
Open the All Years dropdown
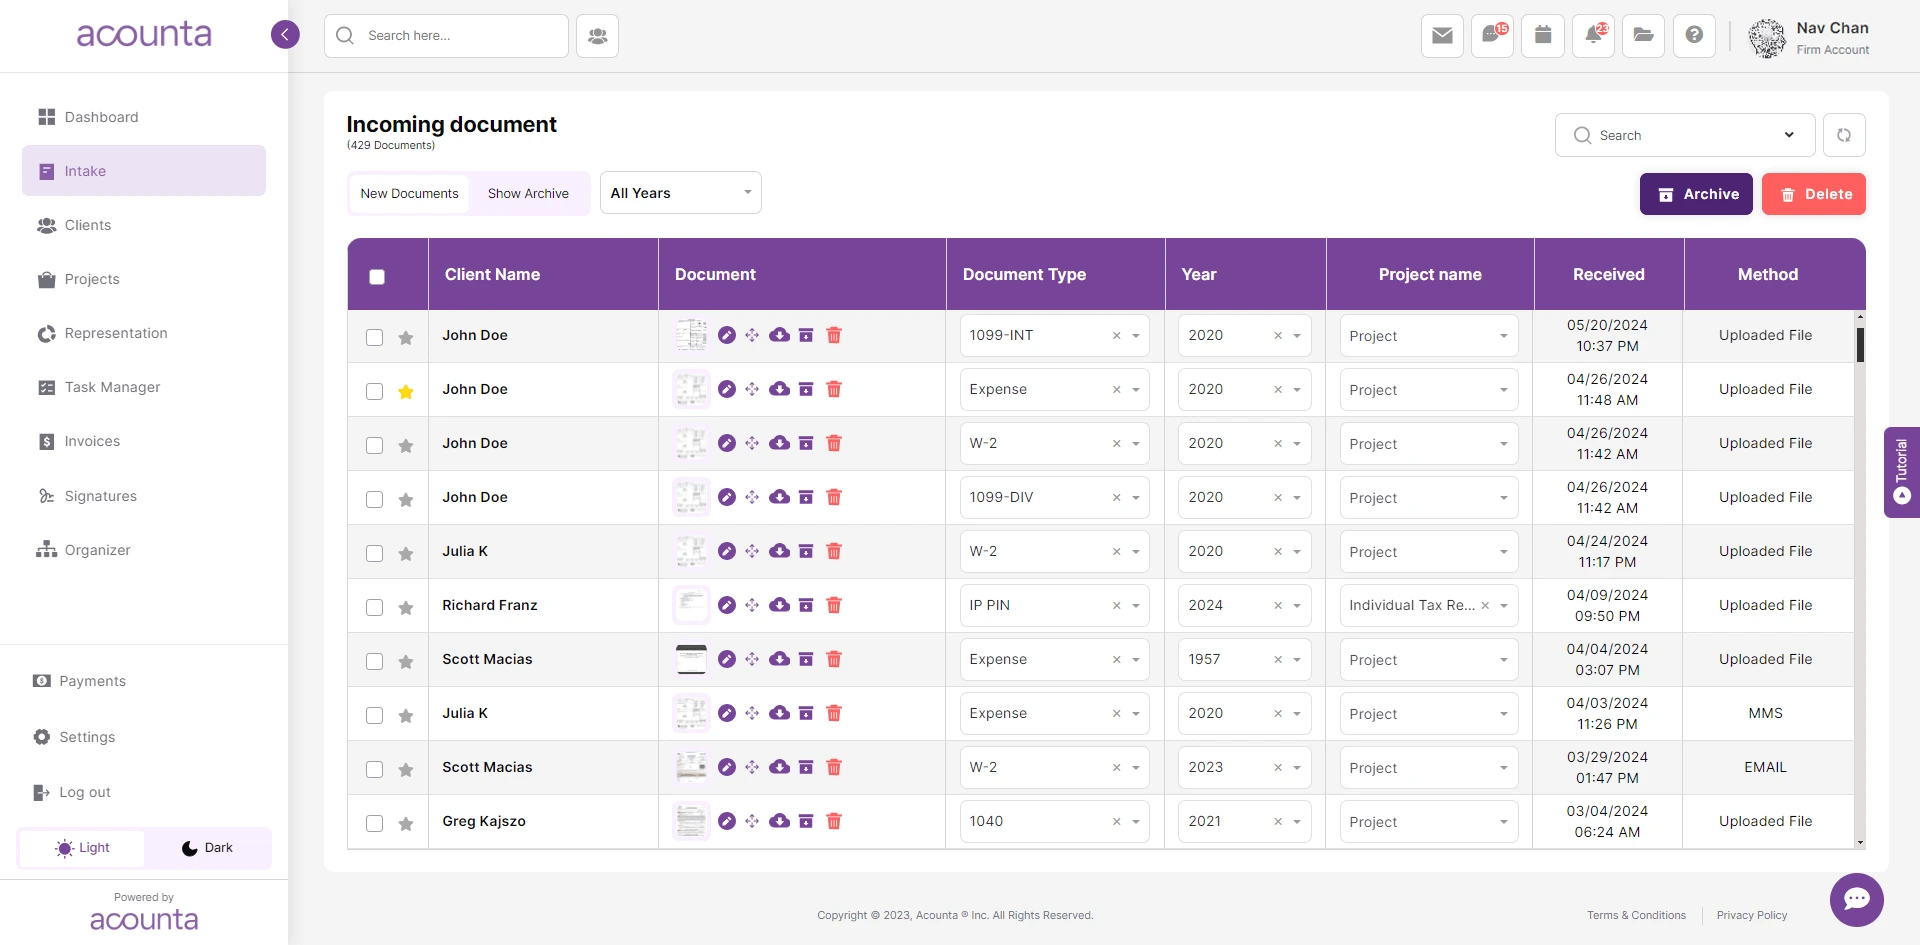tap(680, 192)
